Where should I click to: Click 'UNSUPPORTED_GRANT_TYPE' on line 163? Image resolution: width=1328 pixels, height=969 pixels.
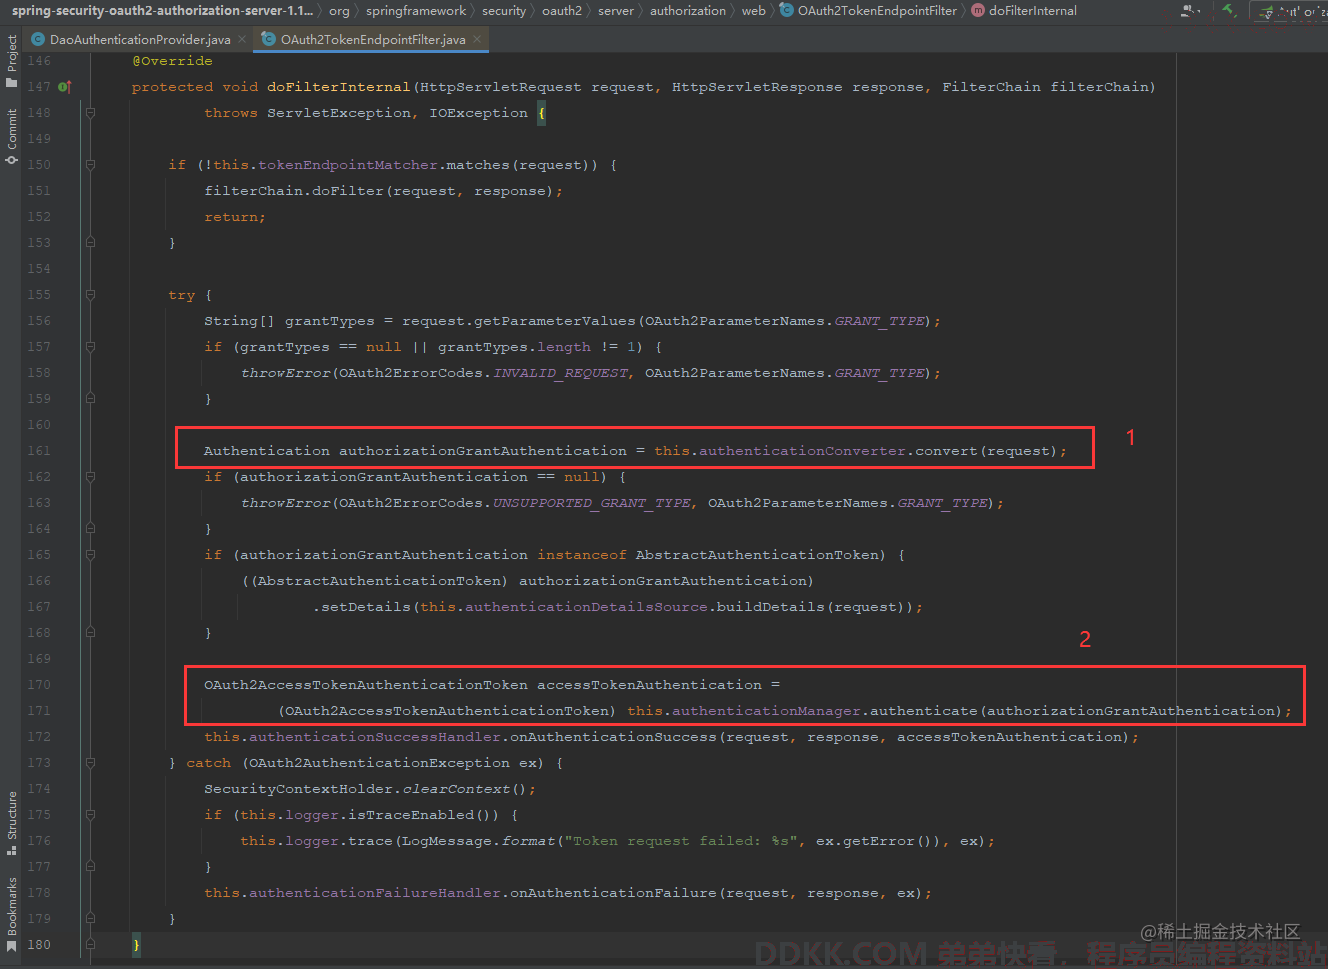592,503
